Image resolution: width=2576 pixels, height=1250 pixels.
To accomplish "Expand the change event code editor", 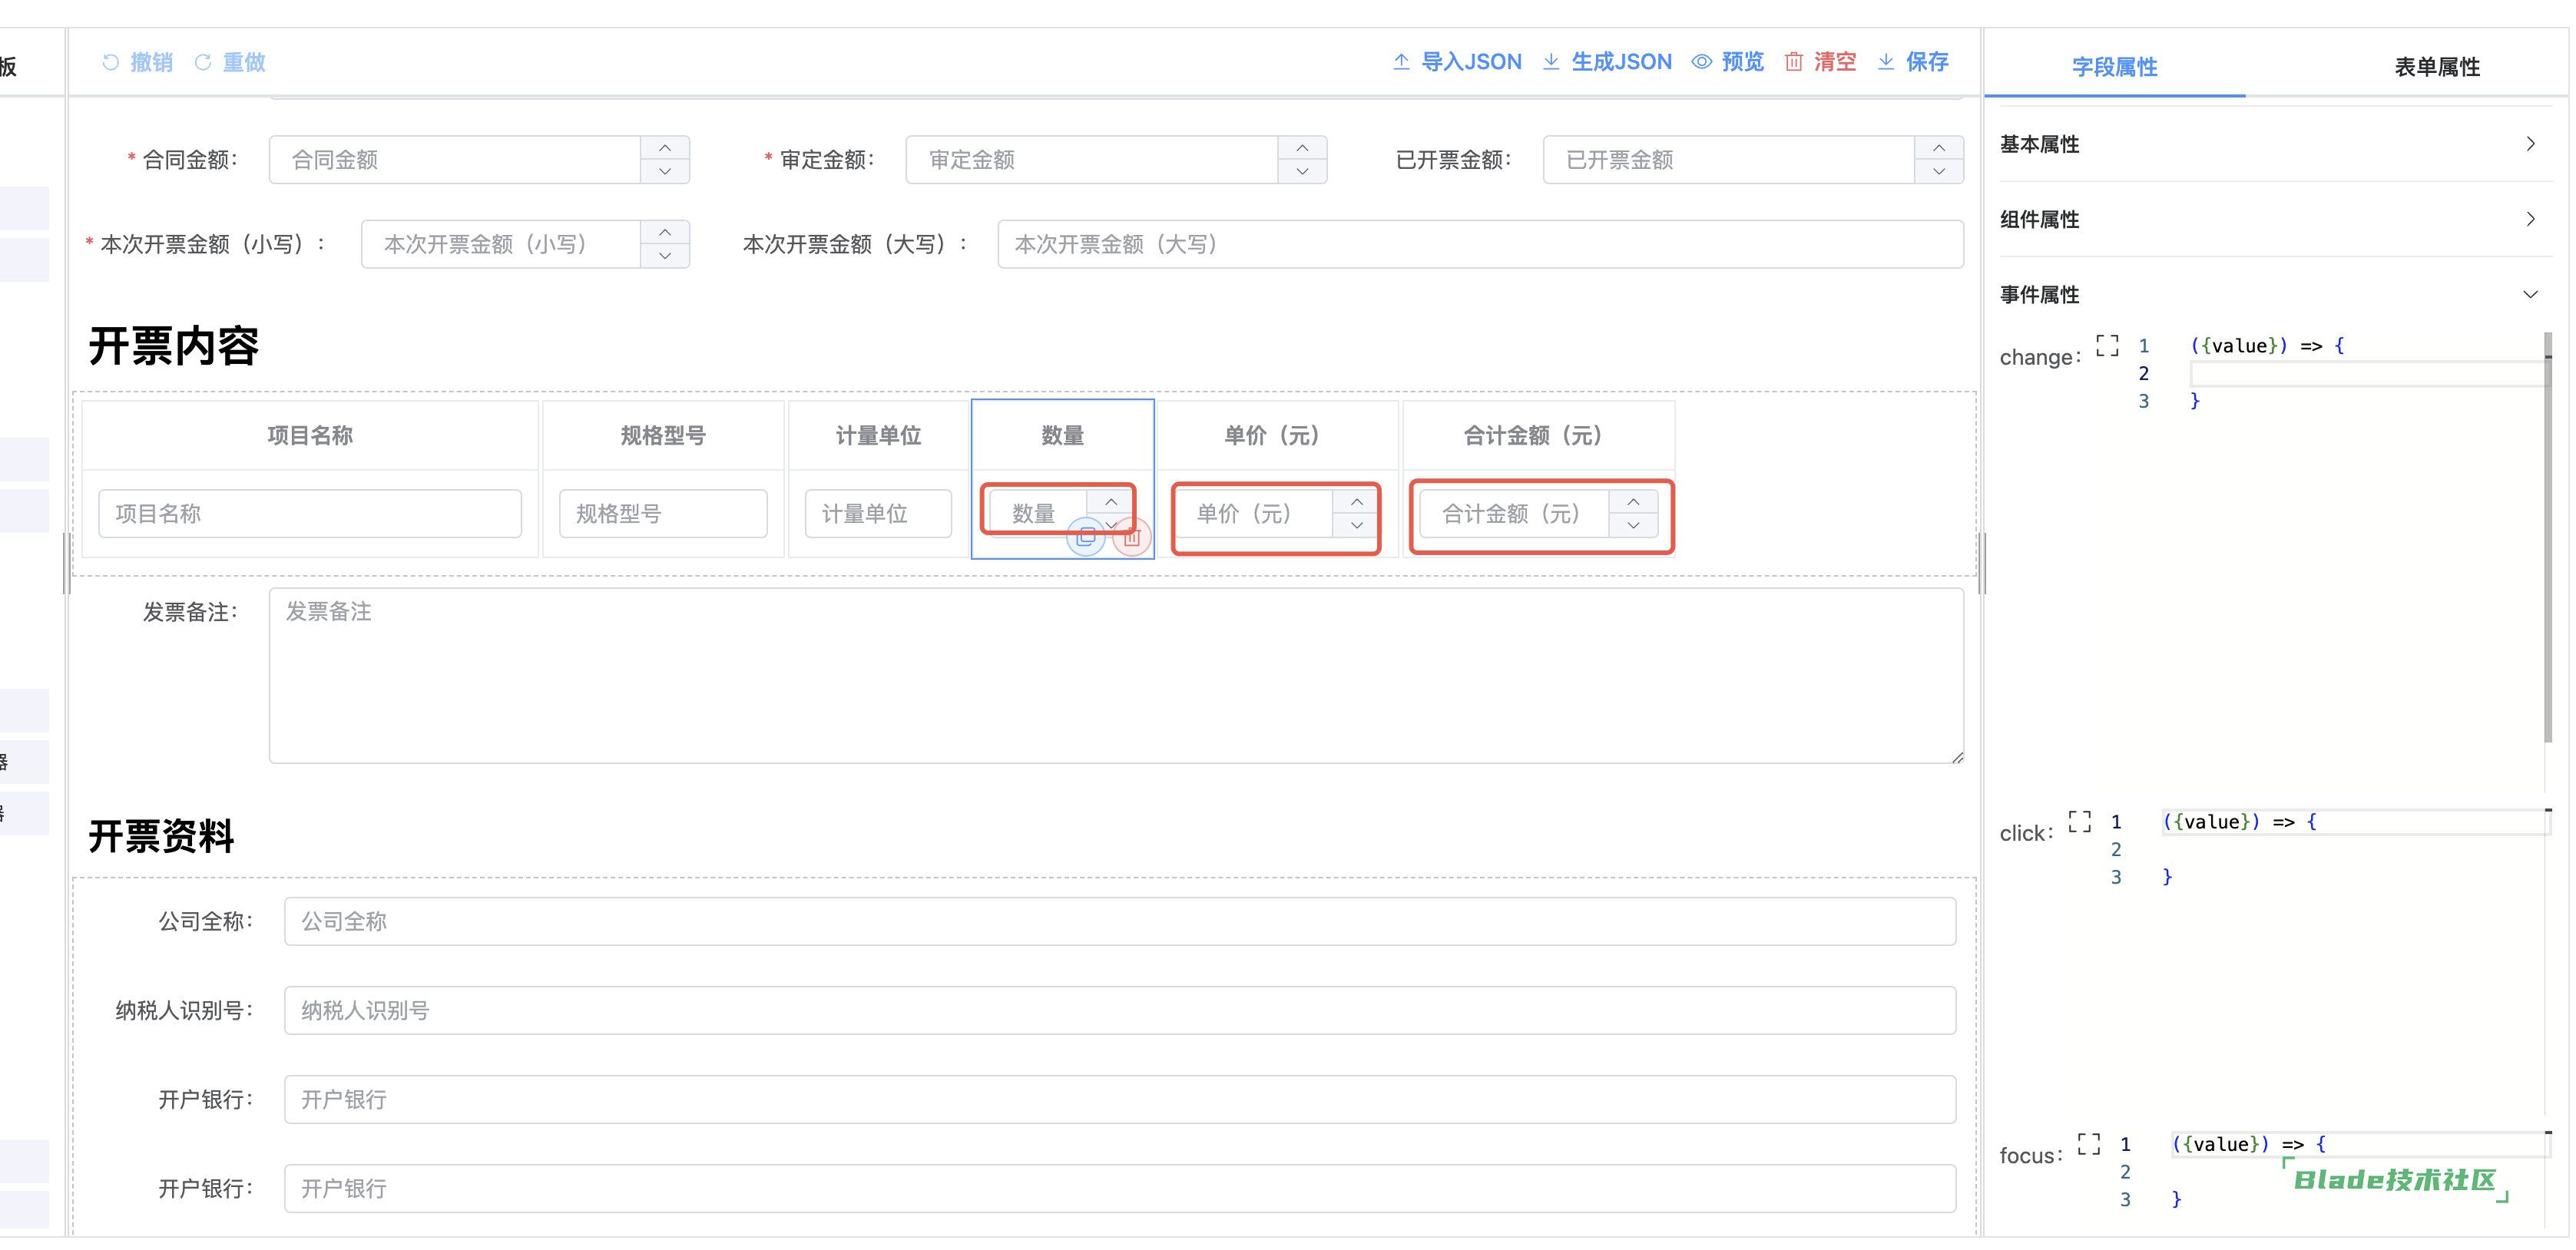I will click(2107, 346).
